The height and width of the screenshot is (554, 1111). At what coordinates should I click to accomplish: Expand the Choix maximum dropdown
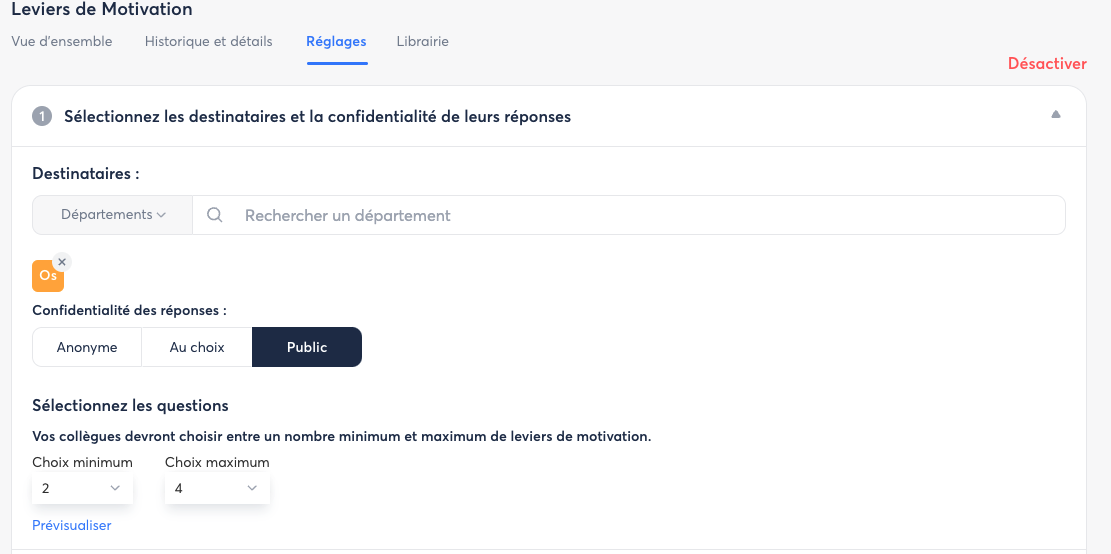click(x=216, y=488)
